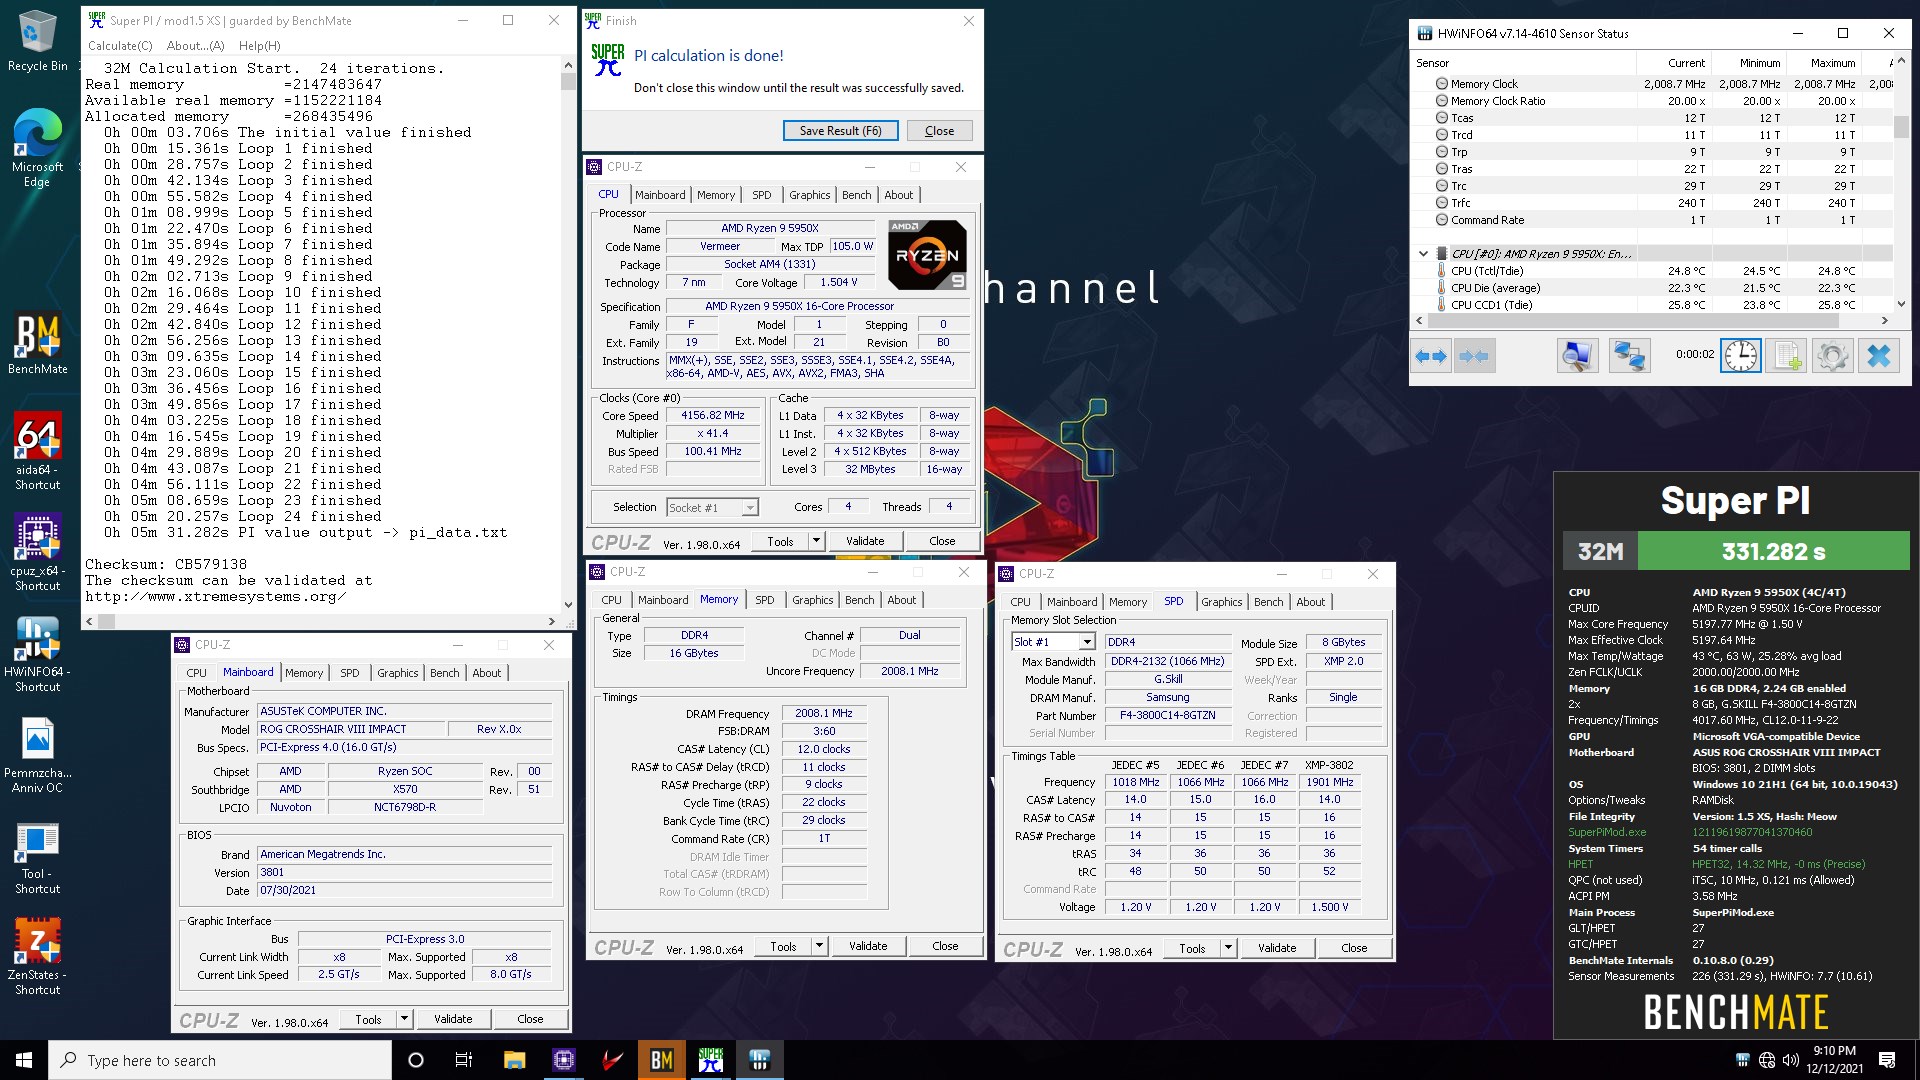Screen dimensions: 1920x1080
Task: Click Super PI vertical scrollbar down arrow
Action: click(x=568, y=604)
